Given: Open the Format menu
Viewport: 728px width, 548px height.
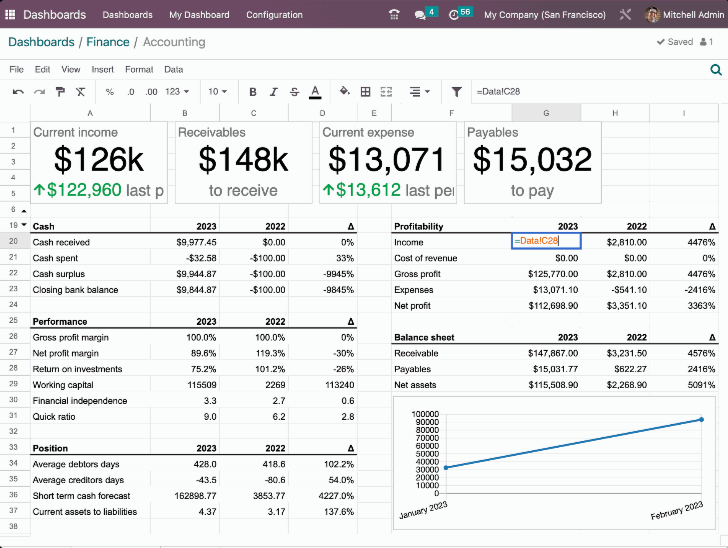Looking at the screenshot, I should pyautogui.click(x=139, y=70).
